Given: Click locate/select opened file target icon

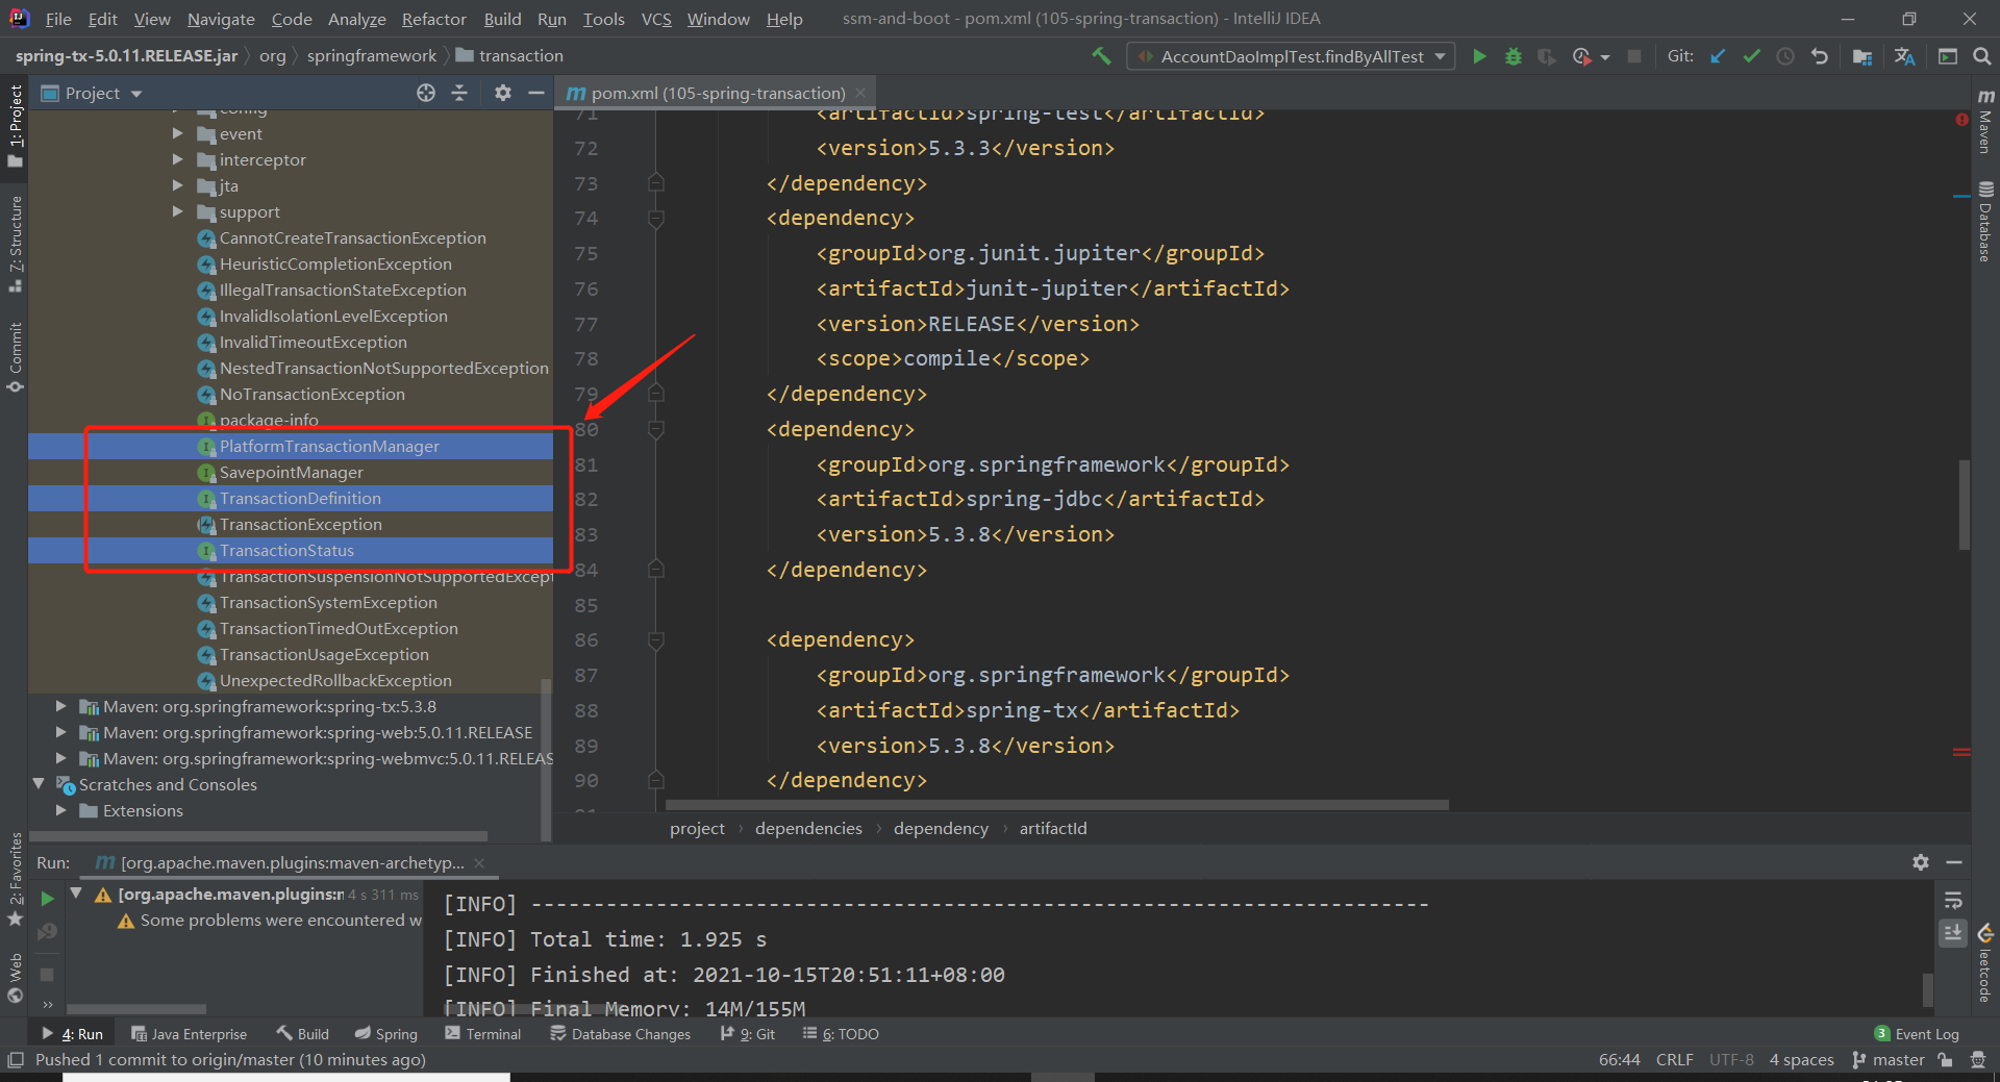Looking at the screenshot, I should [x=426, y=93].
